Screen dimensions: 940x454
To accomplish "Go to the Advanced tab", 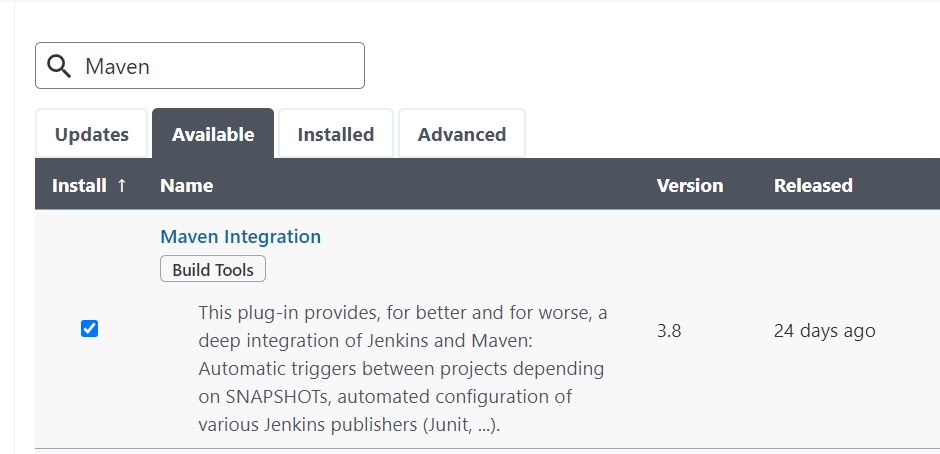I will [x=462, y=134].
